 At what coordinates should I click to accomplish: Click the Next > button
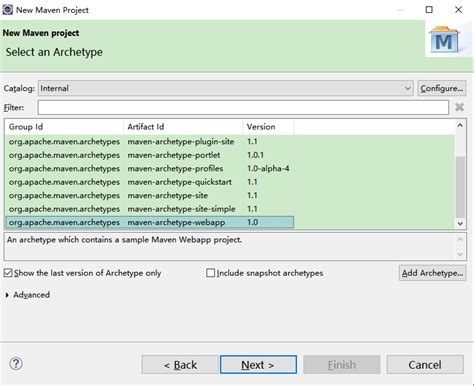pos(258,364)
